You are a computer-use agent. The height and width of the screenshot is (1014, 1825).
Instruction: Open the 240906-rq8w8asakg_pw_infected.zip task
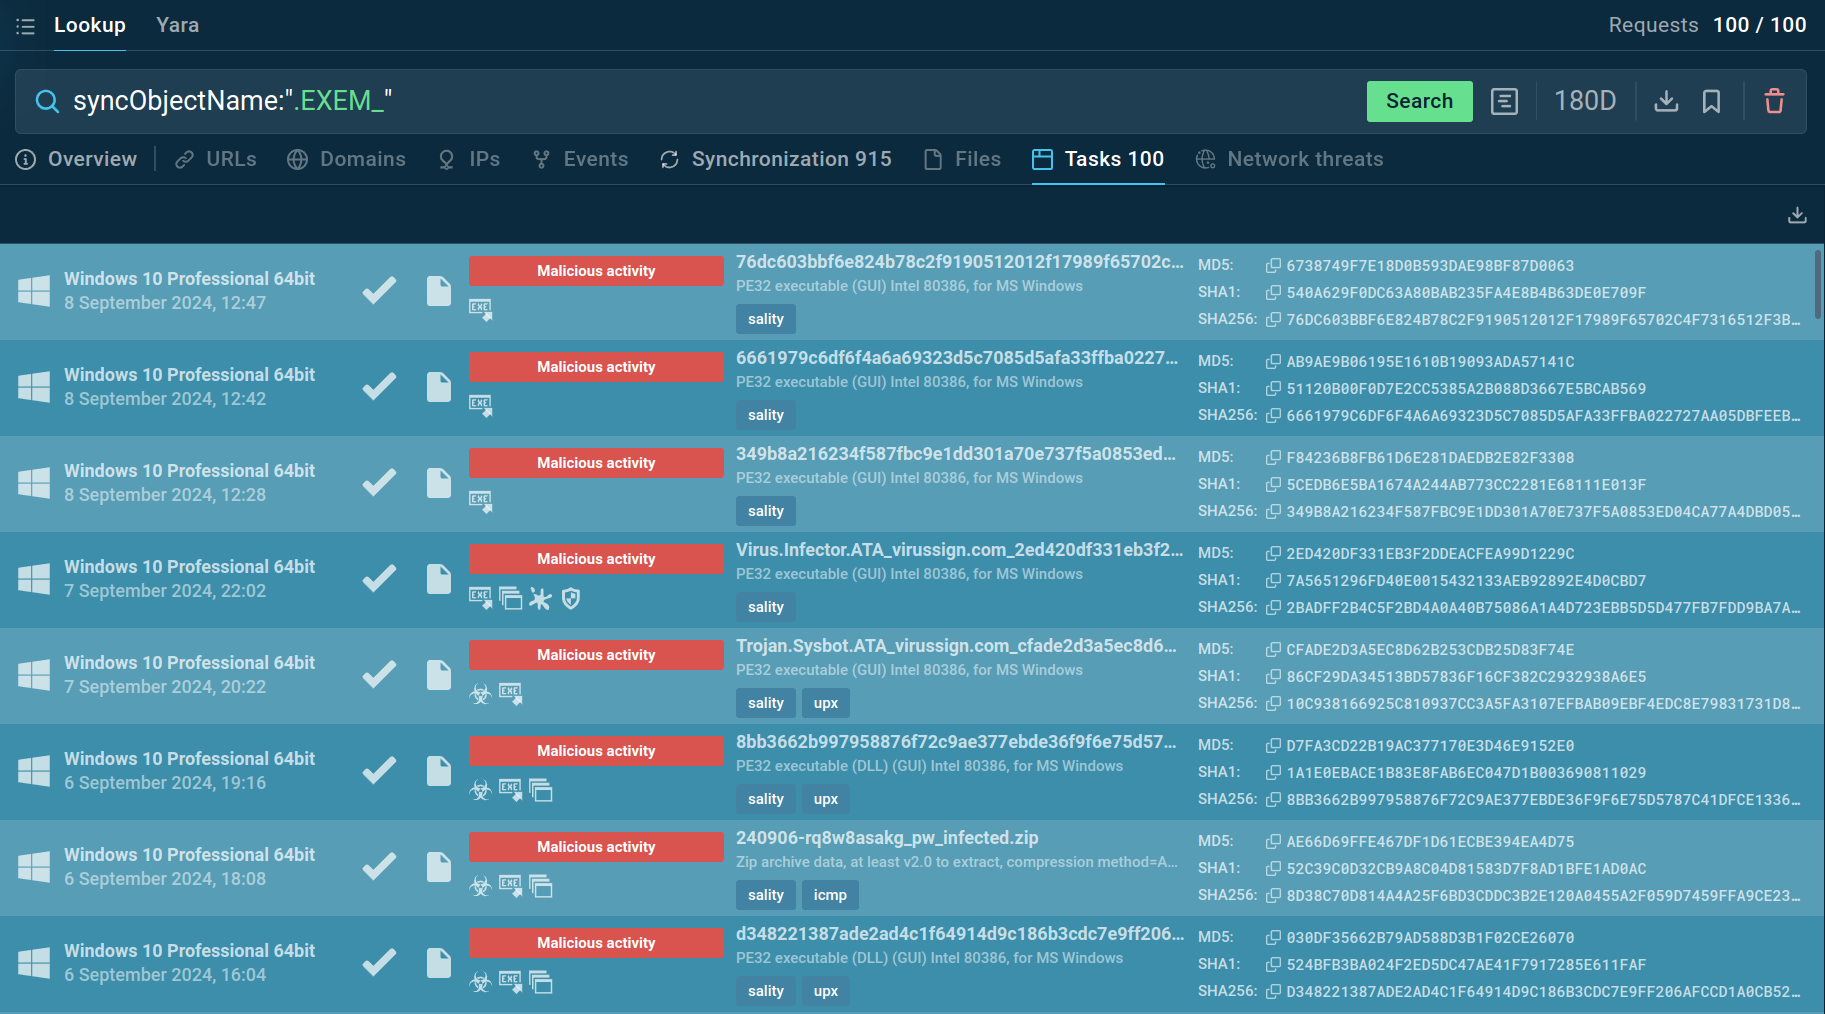(886, 838)
